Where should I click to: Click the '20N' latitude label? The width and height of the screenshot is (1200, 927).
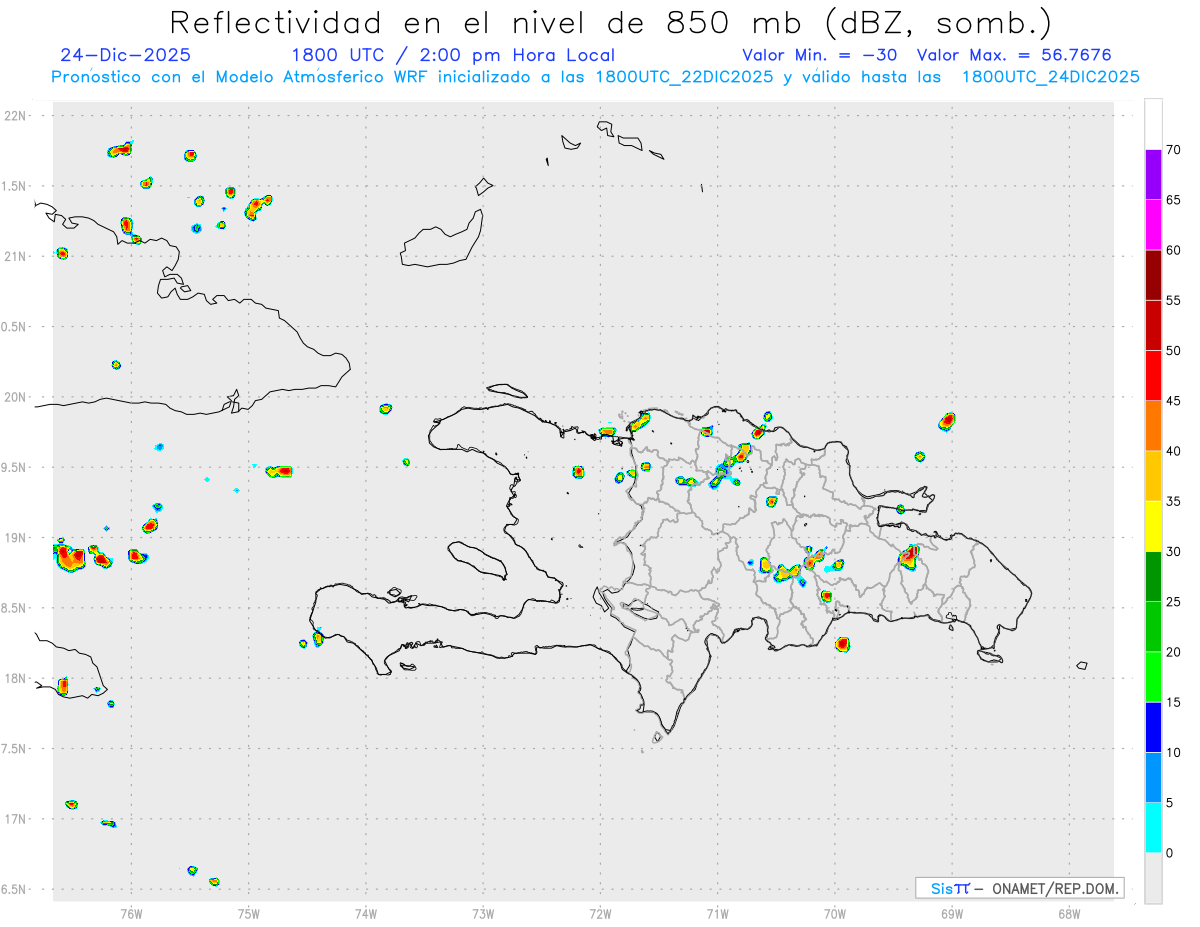[x=16, y=397]
